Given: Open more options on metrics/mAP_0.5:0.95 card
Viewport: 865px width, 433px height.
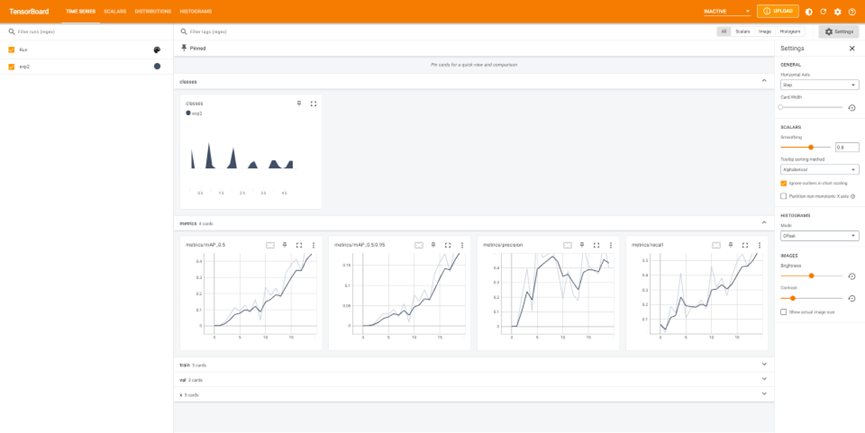Looking at the screenshot, I should tap(462, 245).
